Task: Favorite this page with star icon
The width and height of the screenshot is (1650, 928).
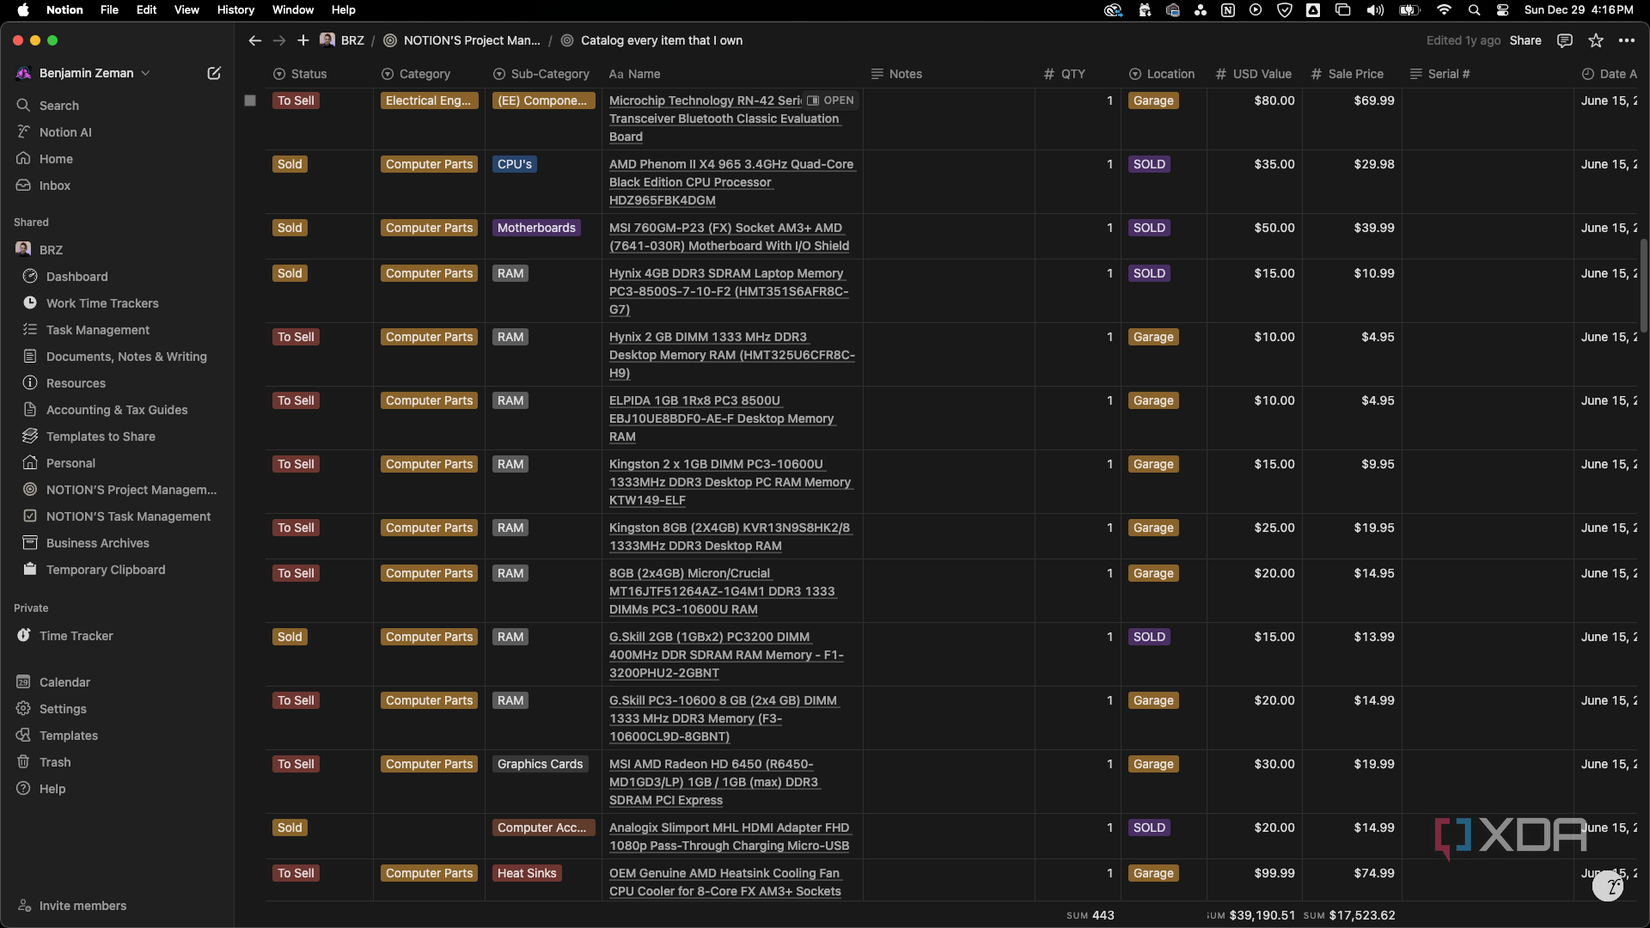Action: click(x=1596, y=41)
